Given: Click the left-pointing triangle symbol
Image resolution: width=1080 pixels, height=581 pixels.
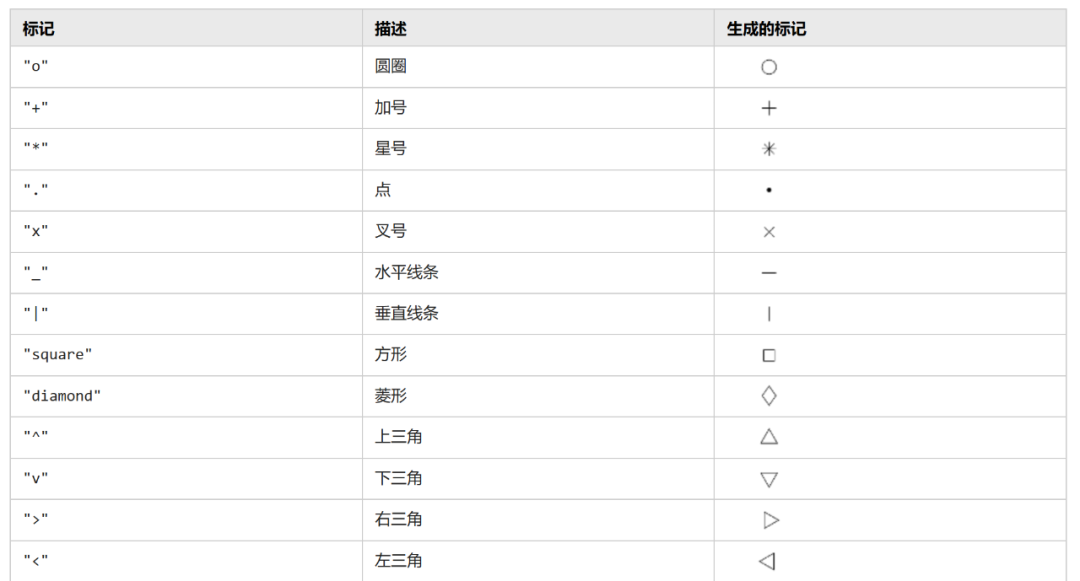Looking at the screenshot, I should [x=767, y=561].
